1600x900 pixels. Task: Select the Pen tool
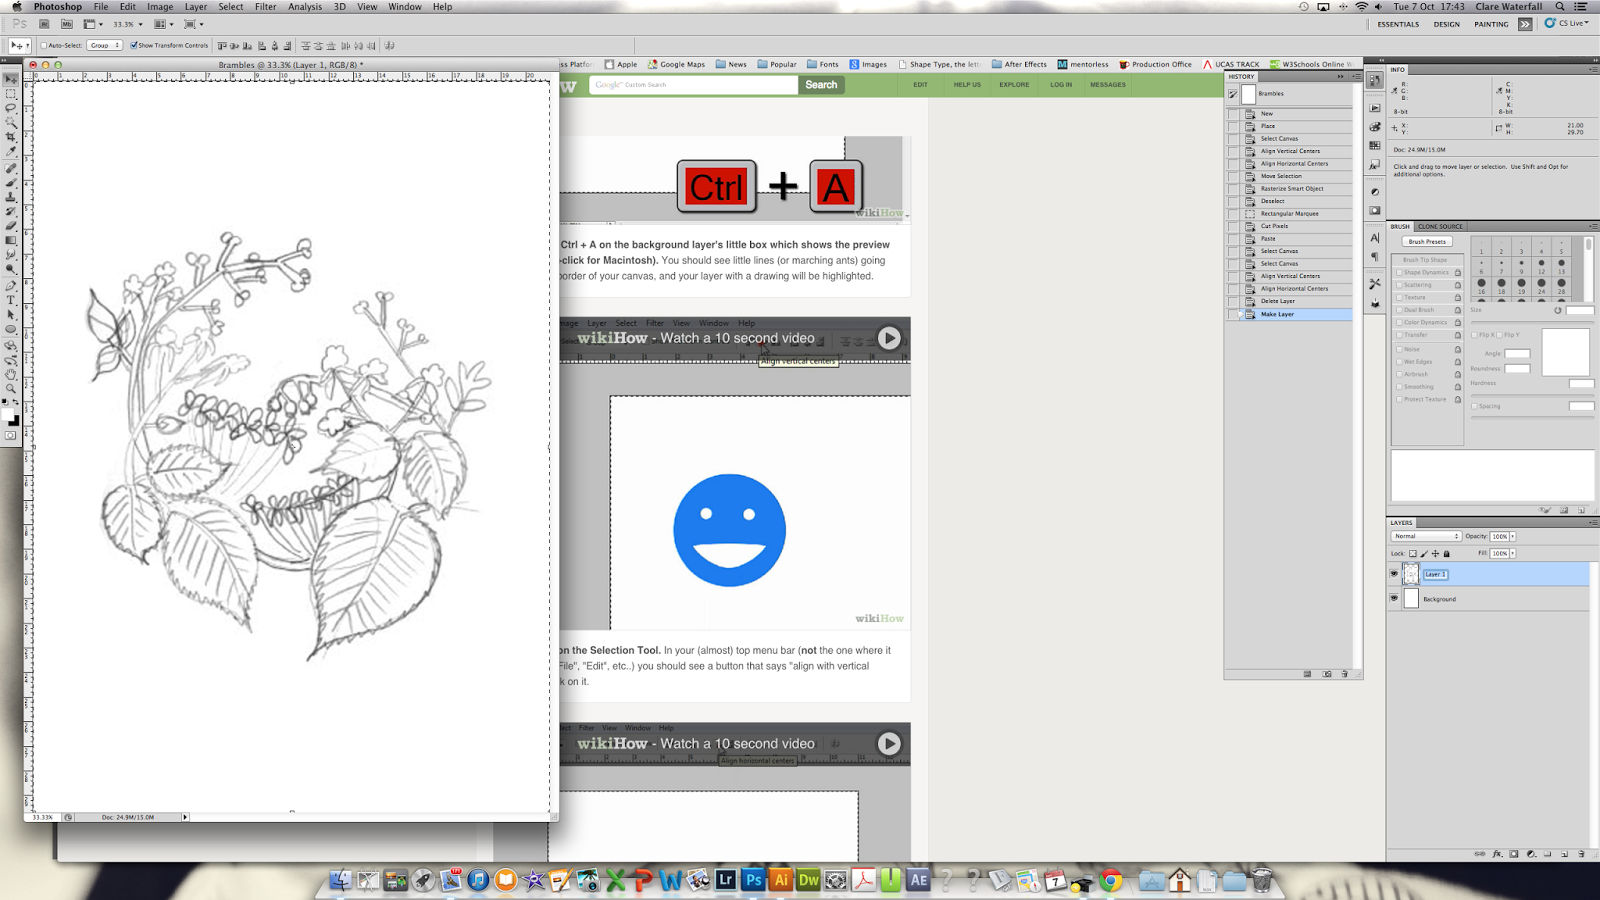[x=11, y=286]
